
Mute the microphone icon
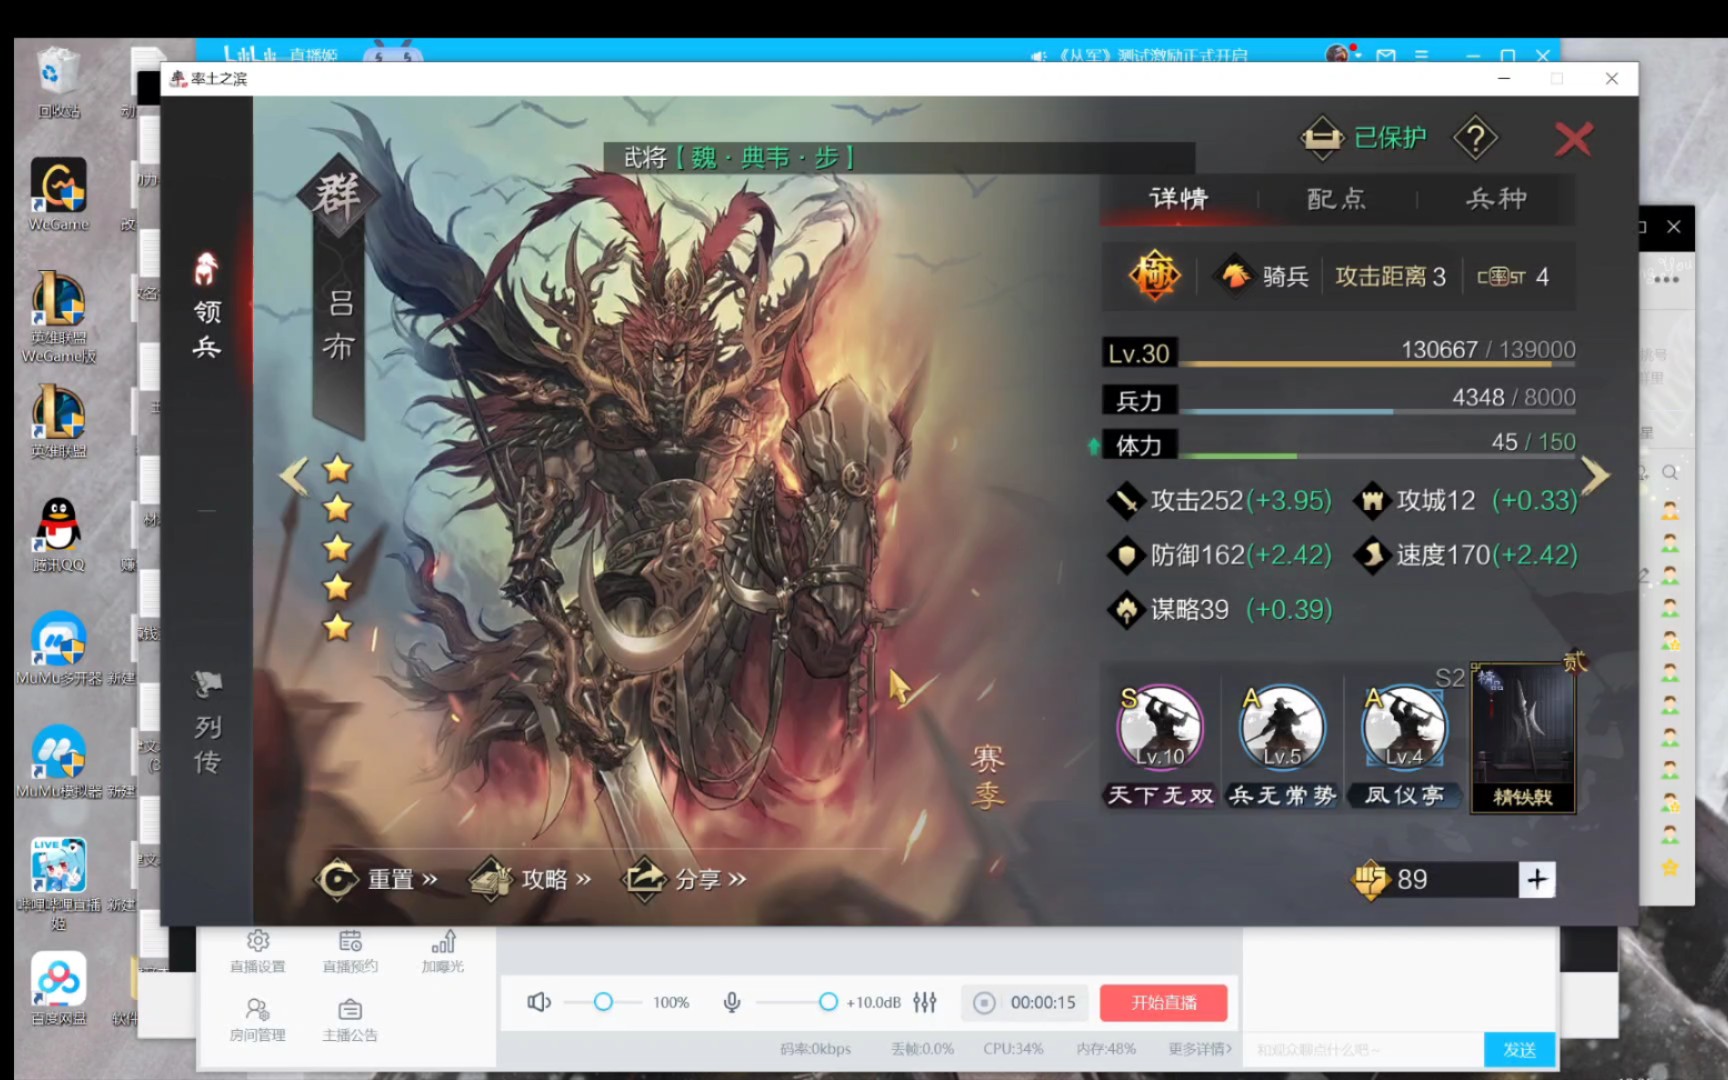pyautogui.click(x=732, y=1002)
